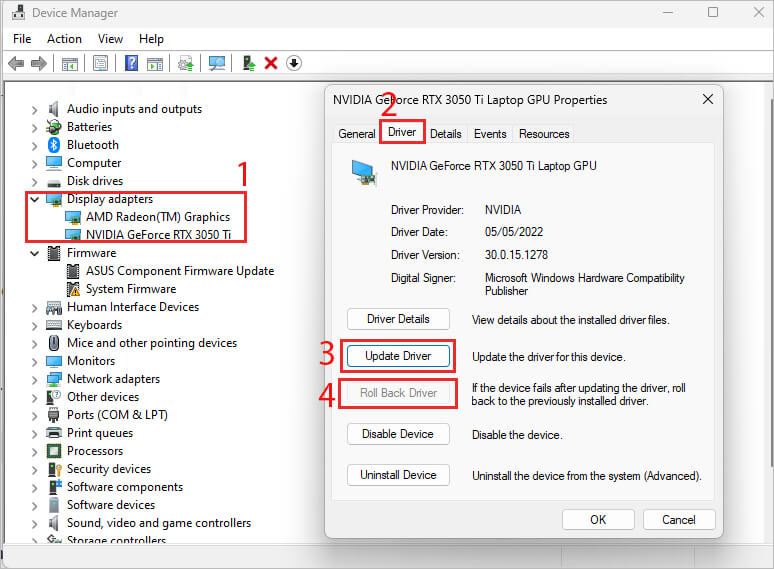The width and height of the screenshot is (774, 569).
Task: Click Show/Hide Console Tree toolbar icon
Action: 70,64
